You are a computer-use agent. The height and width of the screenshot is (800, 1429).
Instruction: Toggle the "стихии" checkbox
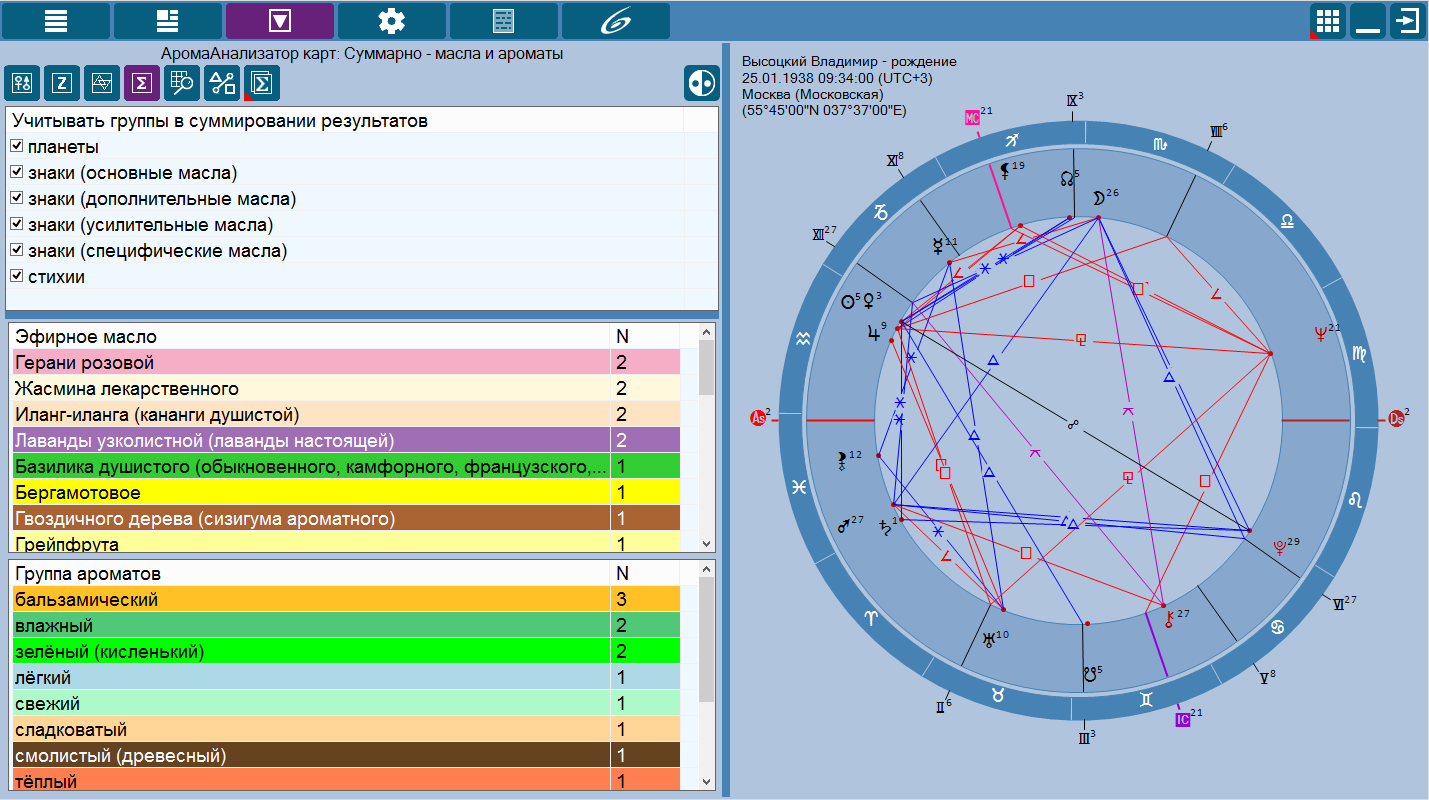(17, 277)
